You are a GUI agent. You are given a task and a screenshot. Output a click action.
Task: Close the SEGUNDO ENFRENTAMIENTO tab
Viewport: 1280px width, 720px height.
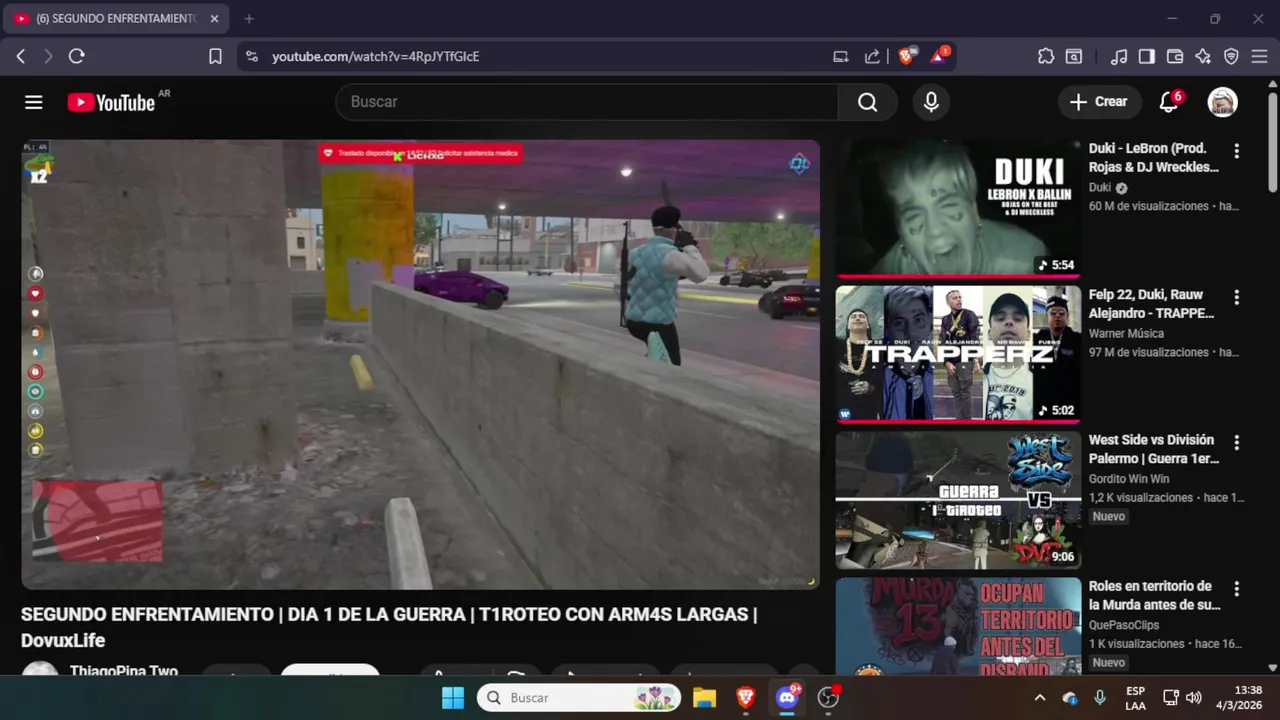[x=214, y=19]
